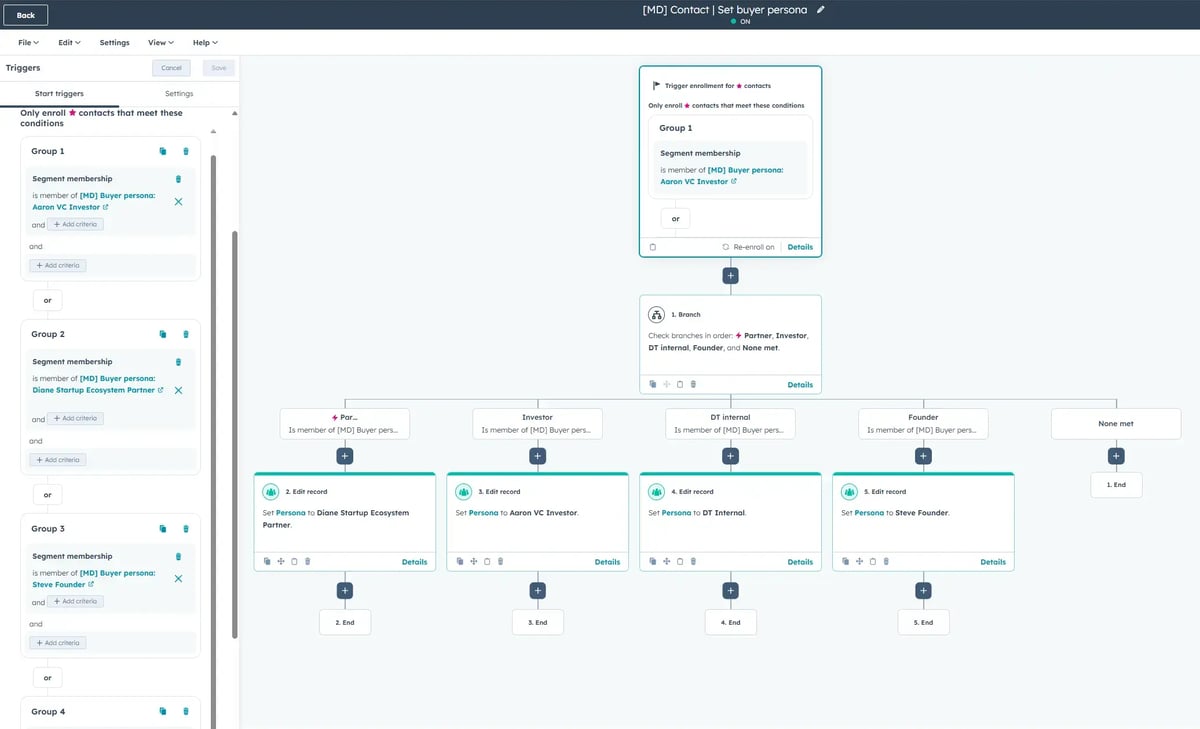Screen dimensions: 1200x729
Task: Open the Help menu
Action: point(205,43)
